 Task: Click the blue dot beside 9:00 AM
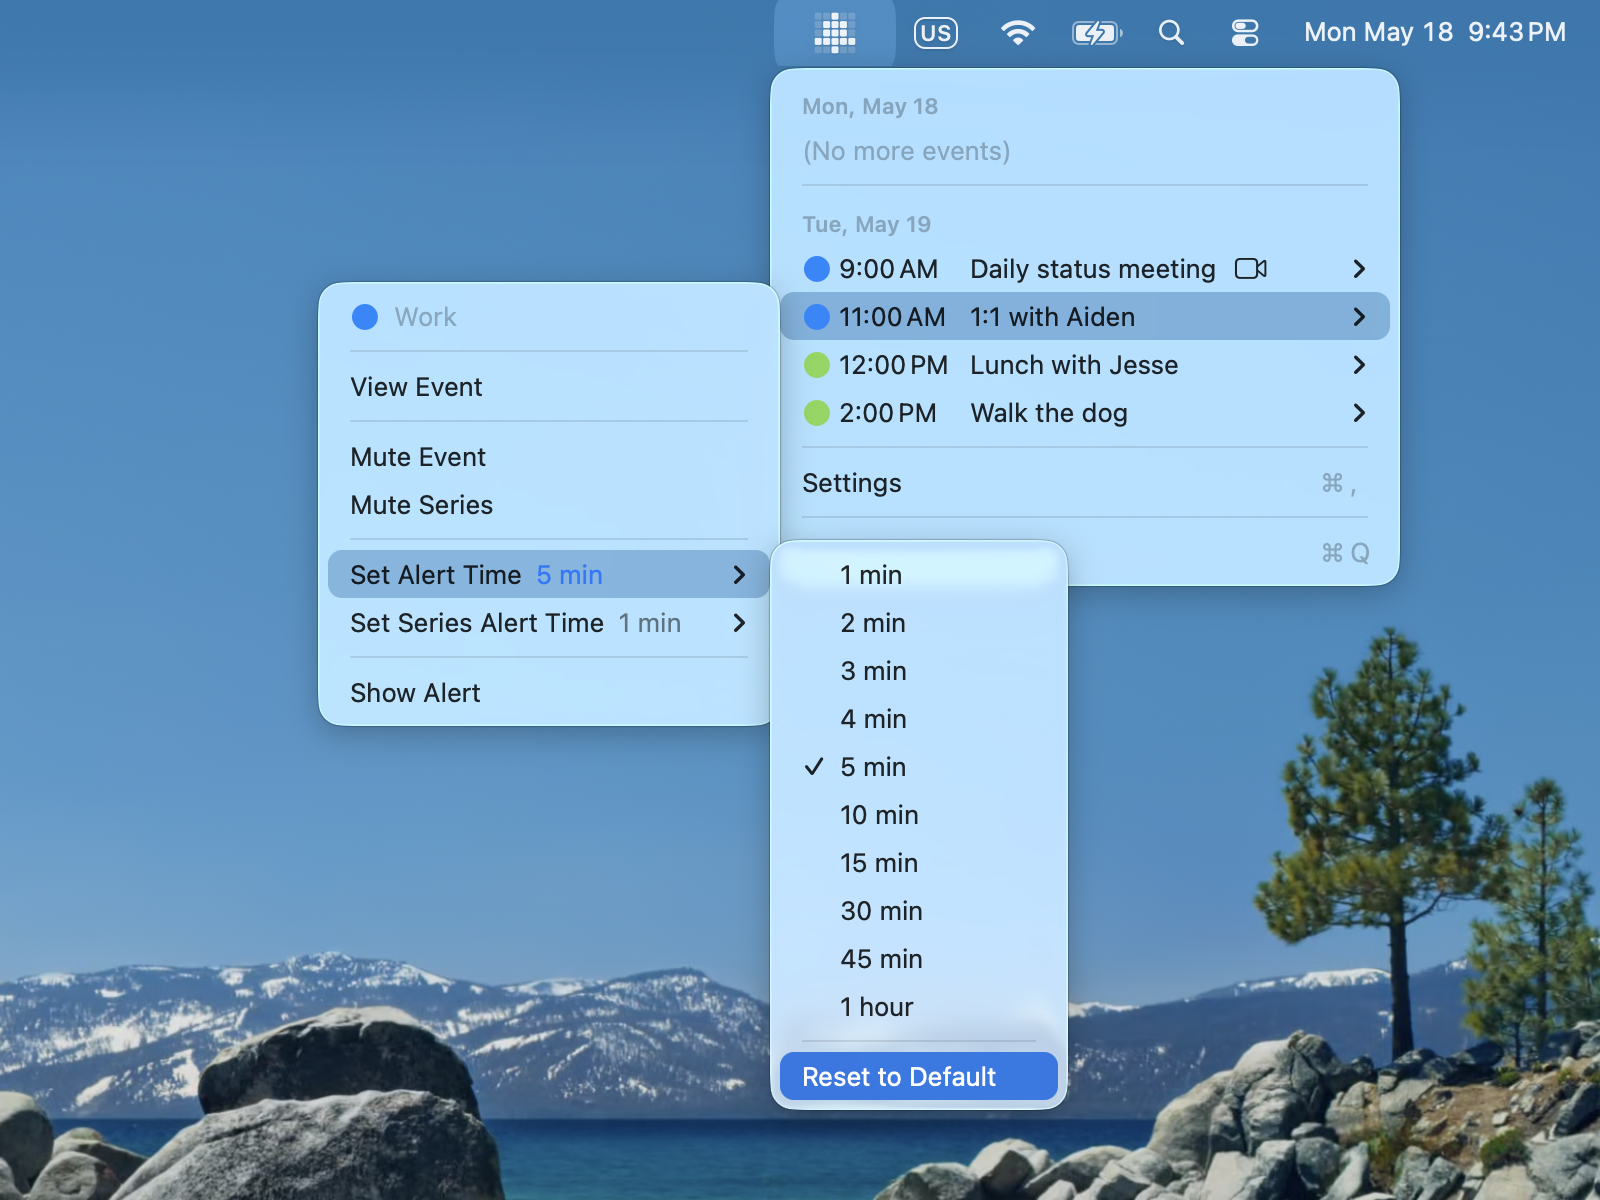[x=817, y=269]
